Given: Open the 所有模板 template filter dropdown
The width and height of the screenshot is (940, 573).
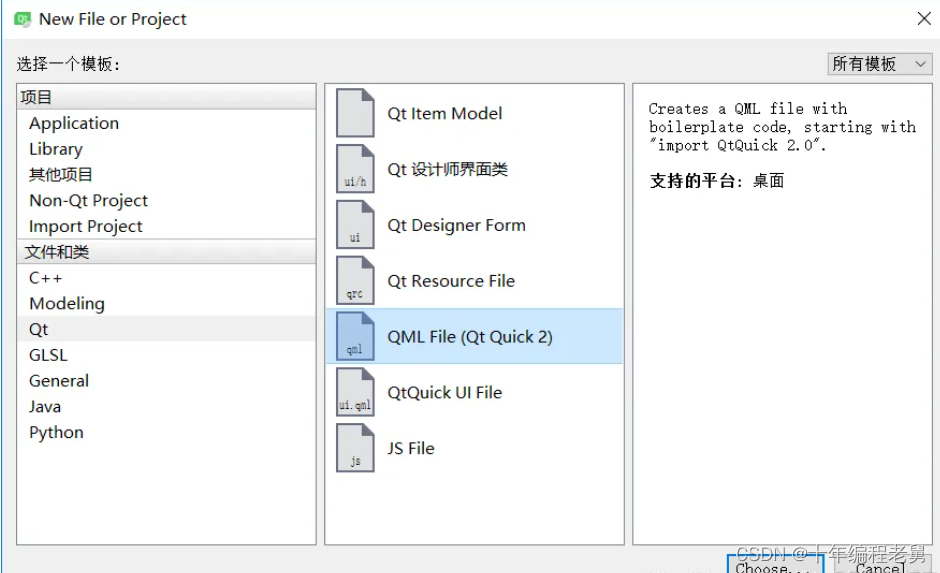Looking at the screenshot, I should (x=879, y=64).
